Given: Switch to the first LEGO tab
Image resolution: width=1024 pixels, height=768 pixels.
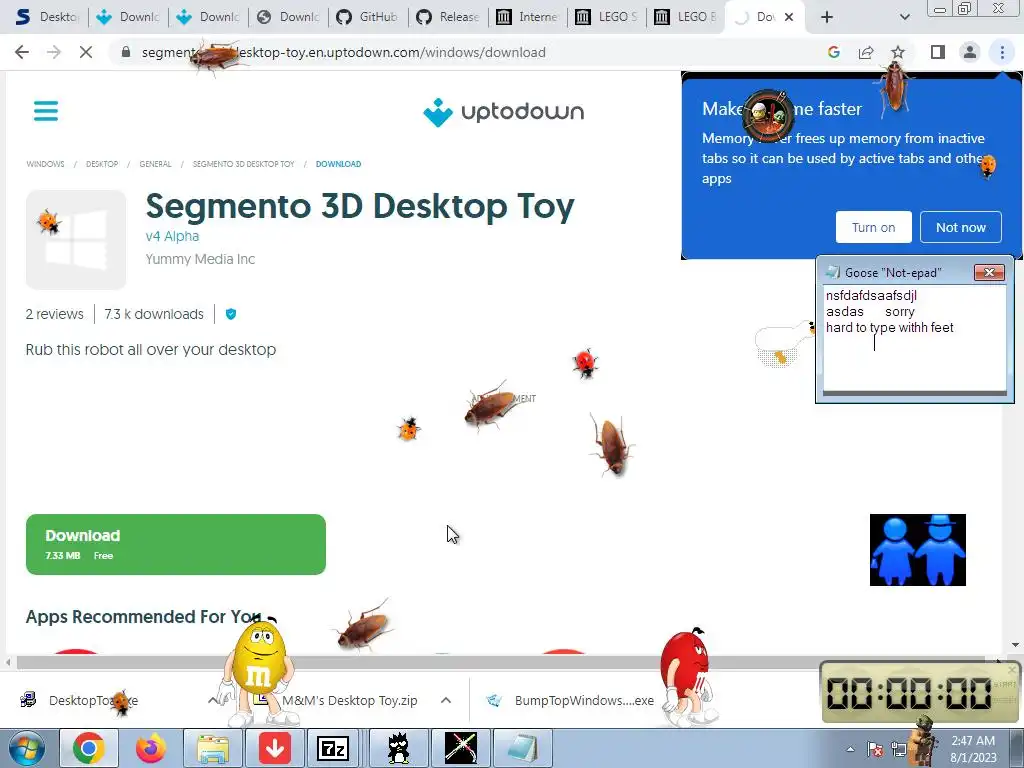Looking at the screenshot, I should (606, 17).
